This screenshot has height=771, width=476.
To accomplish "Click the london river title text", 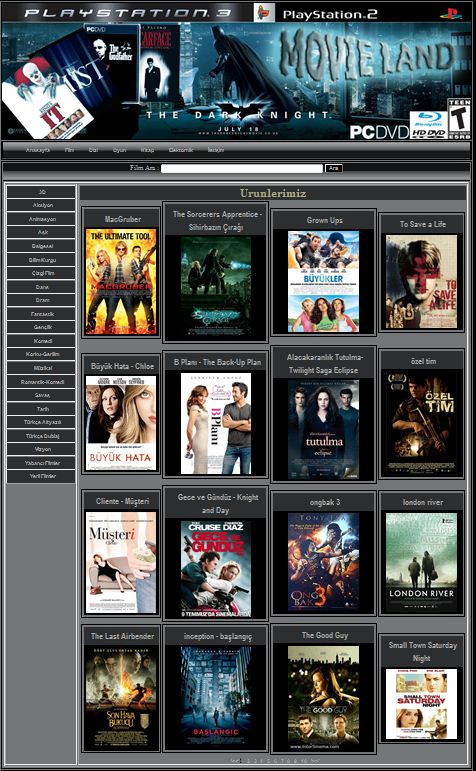I will pos(423,502).
